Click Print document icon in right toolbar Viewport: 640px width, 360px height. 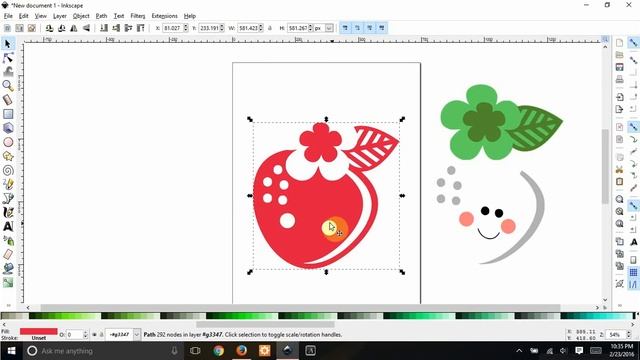(620, 79)
